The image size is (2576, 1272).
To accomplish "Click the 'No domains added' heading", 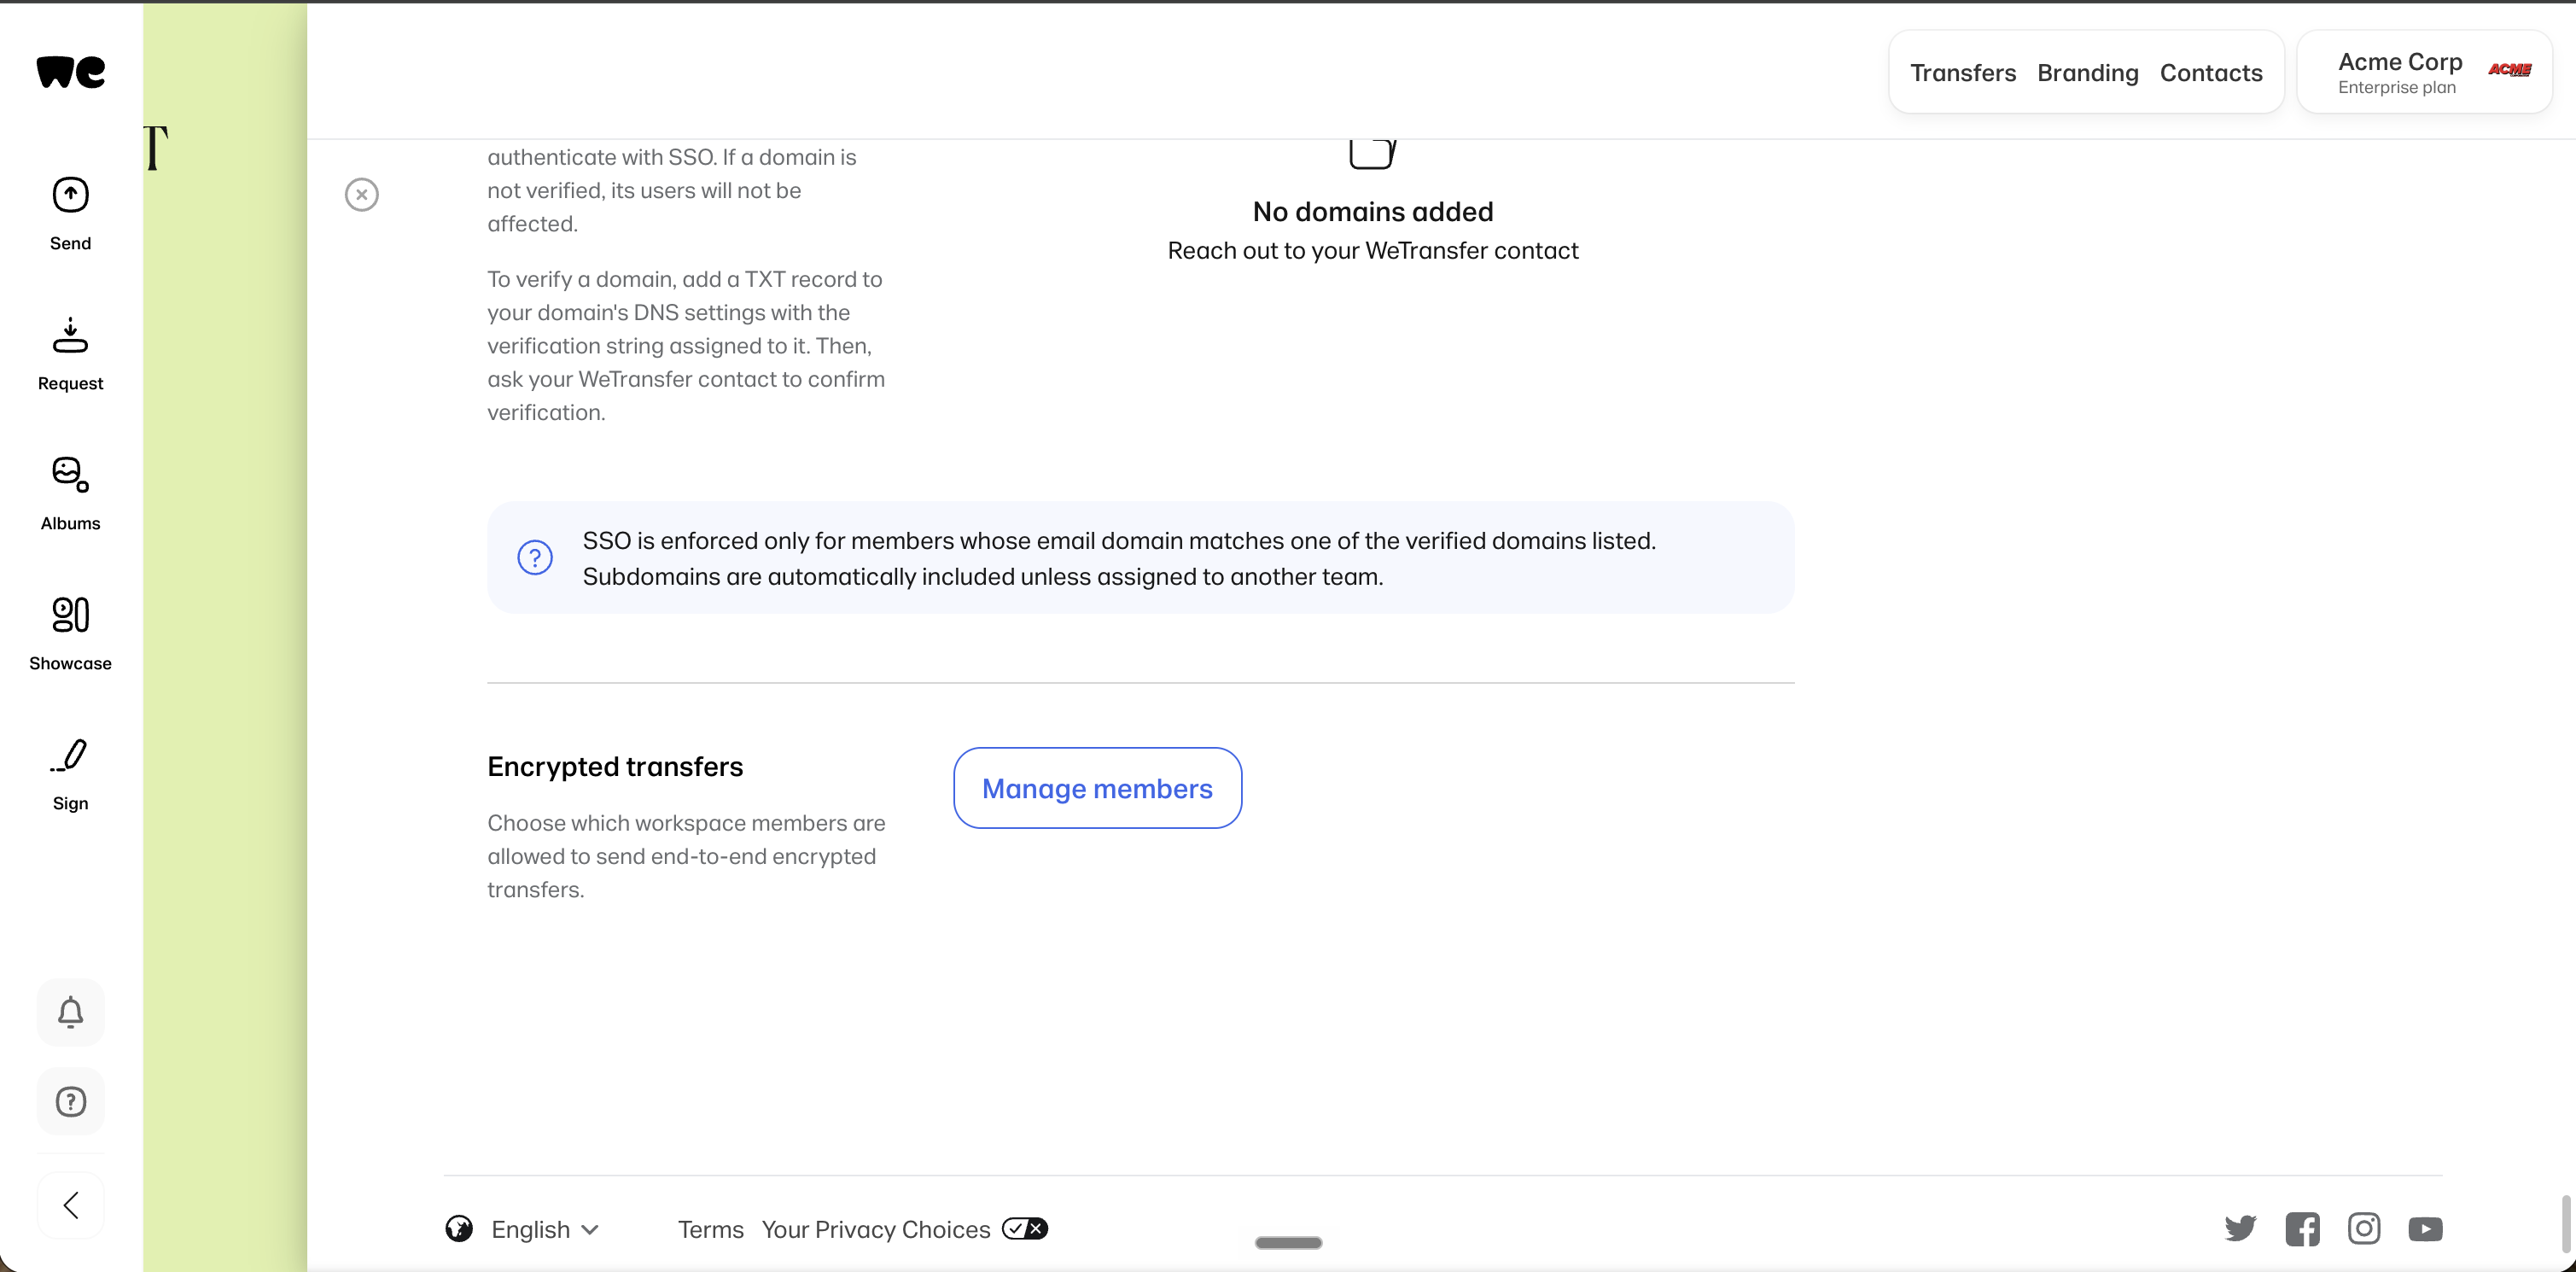I will click(x=1373, y=211).
